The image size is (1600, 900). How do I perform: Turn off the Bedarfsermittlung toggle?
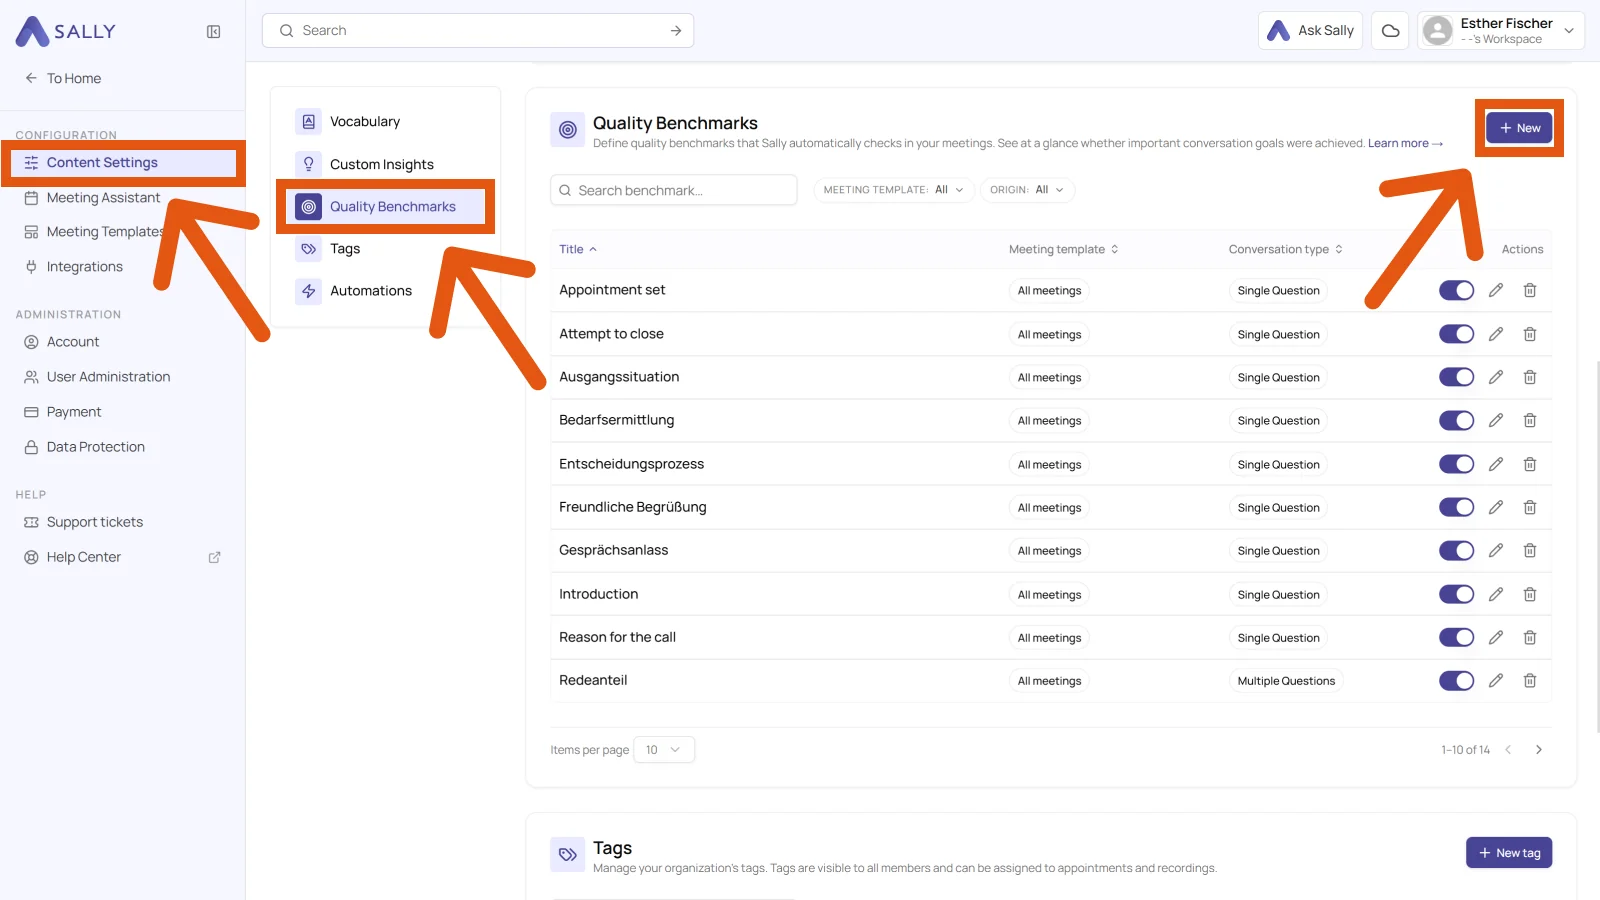coord(1456,420)
